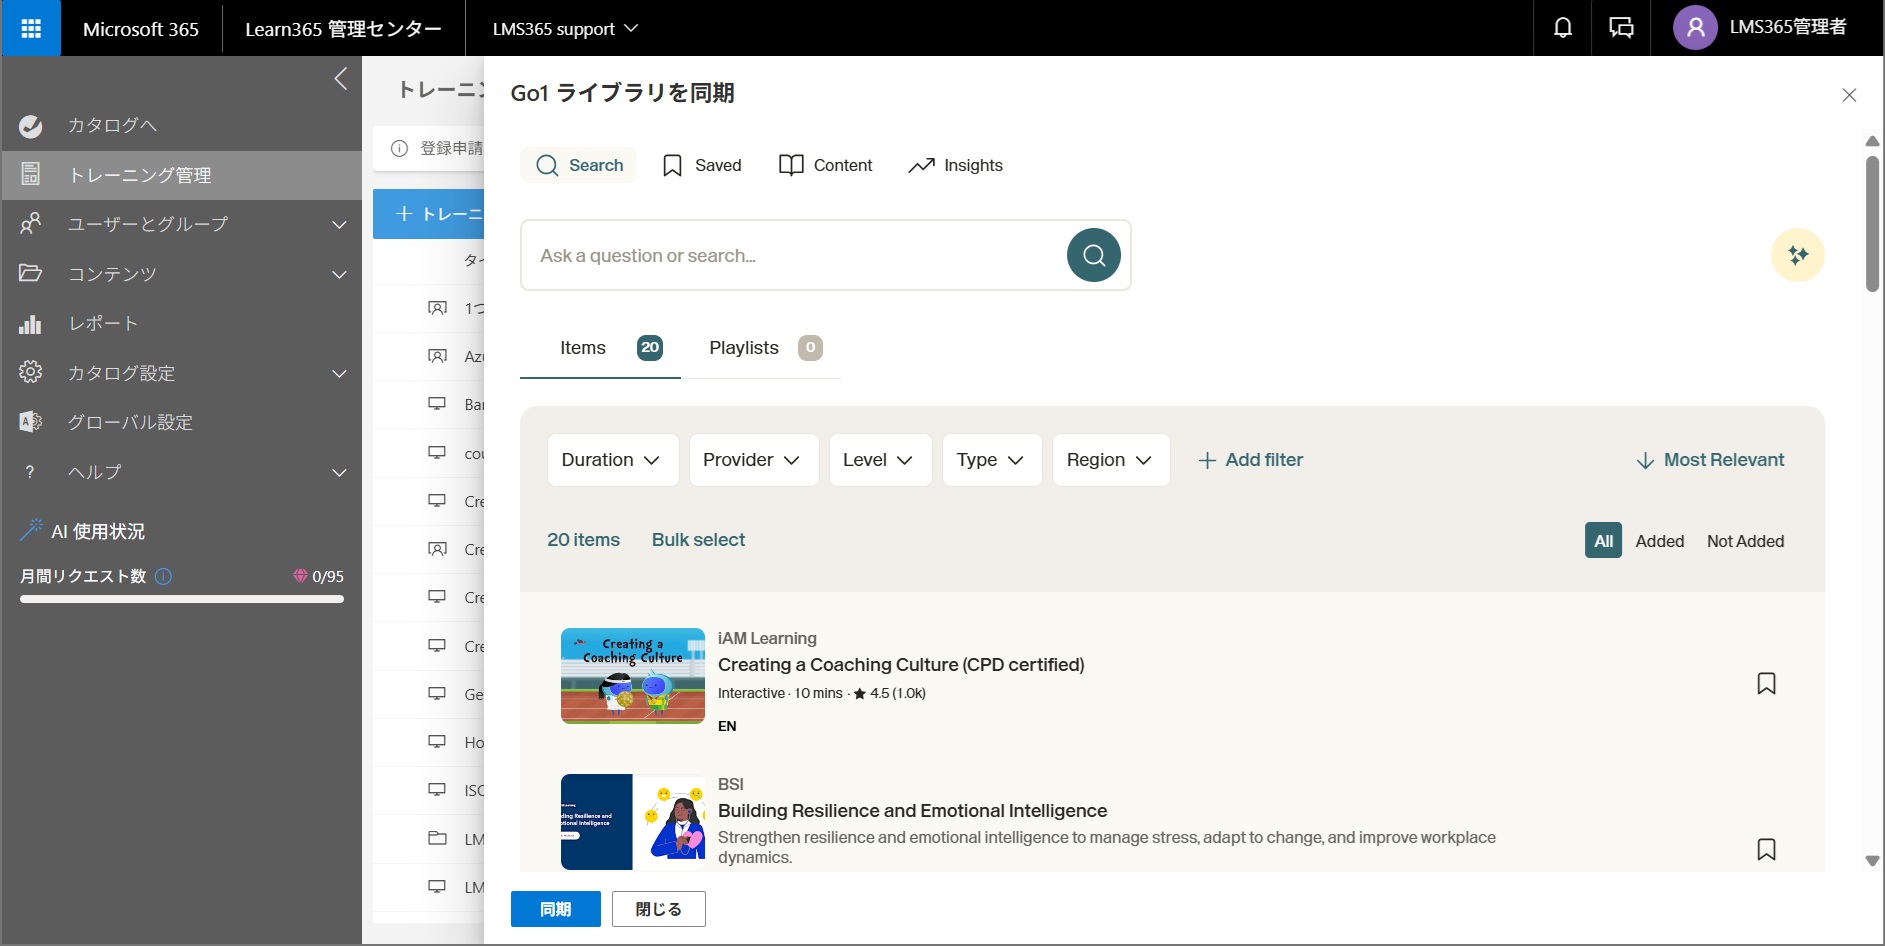The height and width of the screenshot is (946, 1885).
Task: Click the Microsoft 365 header link
Action: coord(141,29)
